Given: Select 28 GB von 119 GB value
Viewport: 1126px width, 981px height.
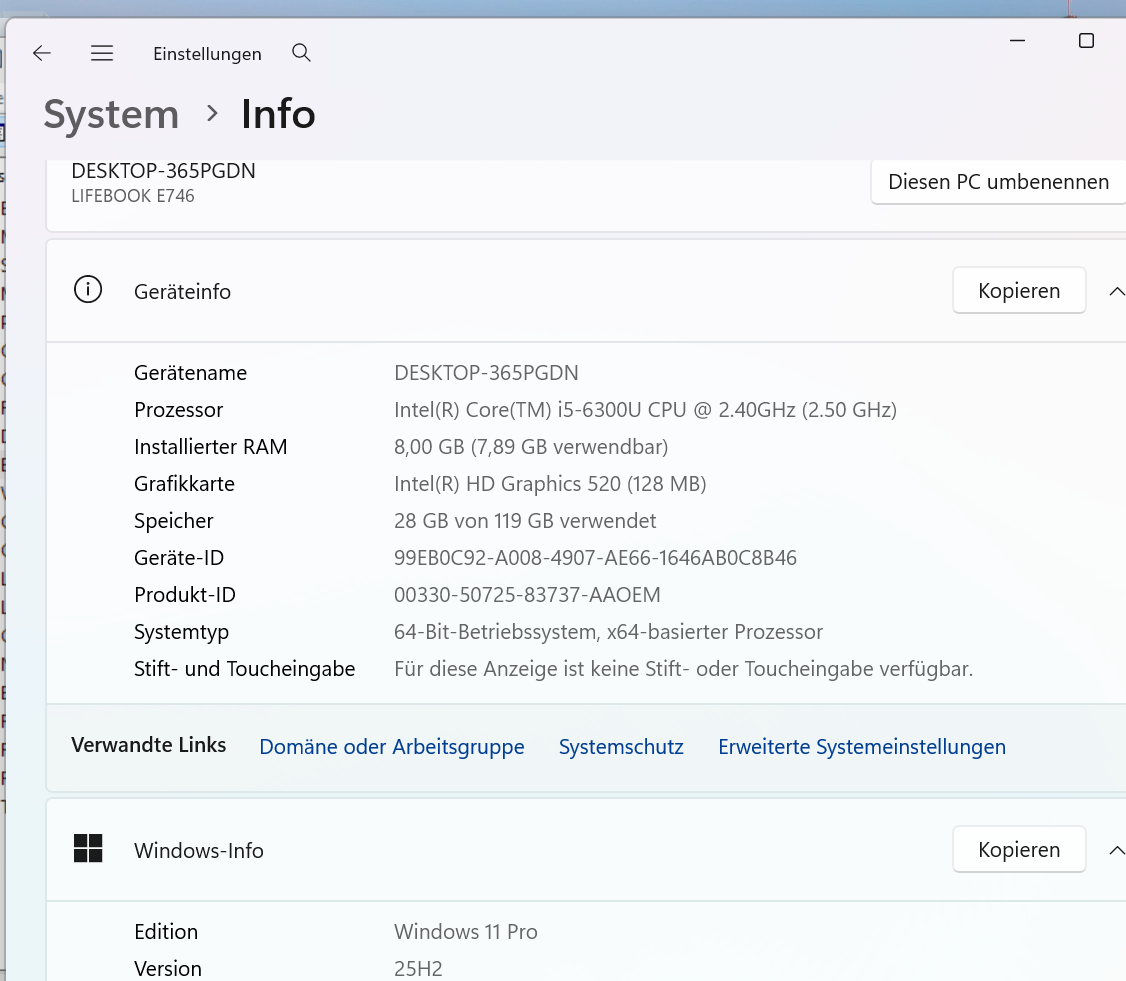Looking at the screenshot, I should click(x=525, y=521).
